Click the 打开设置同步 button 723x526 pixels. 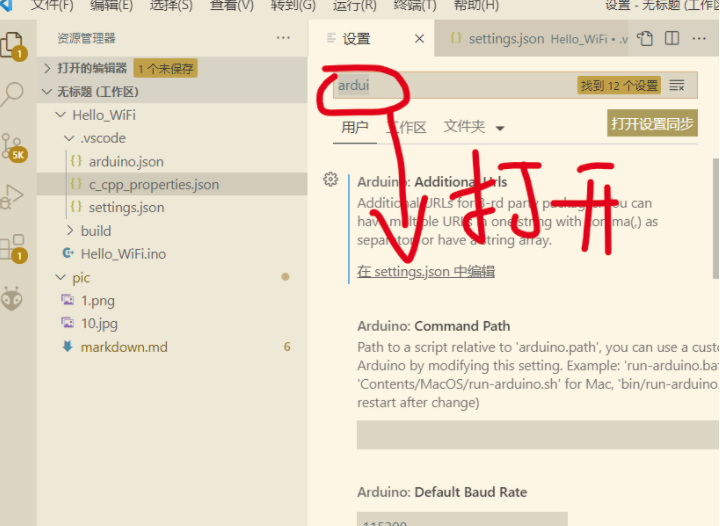point(652,123)
